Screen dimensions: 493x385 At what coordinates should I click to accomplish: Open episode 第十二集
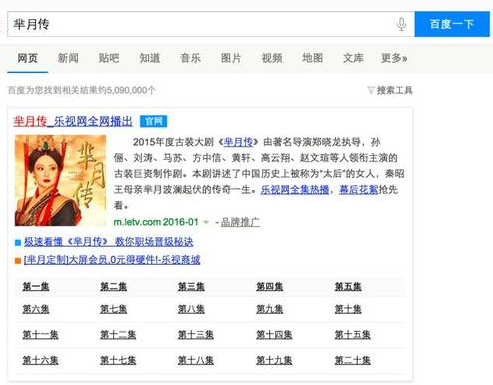pyautogui.click(x=118, y=334)
